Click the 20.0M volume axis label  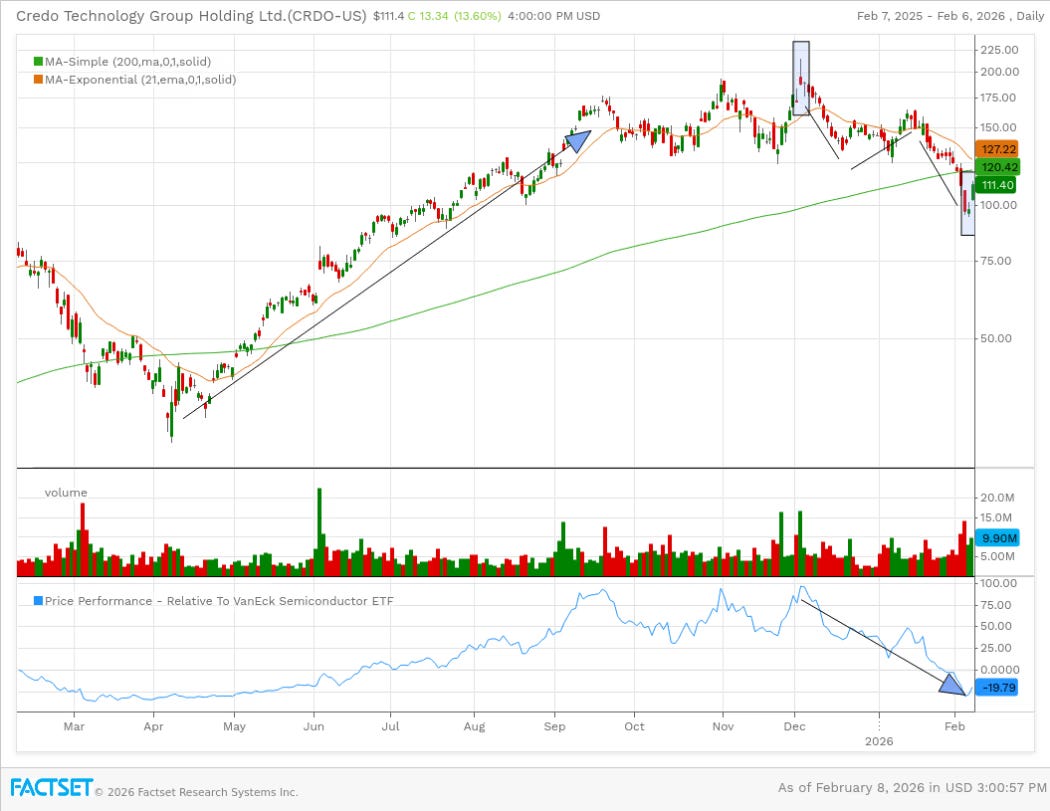coord(997,497)
